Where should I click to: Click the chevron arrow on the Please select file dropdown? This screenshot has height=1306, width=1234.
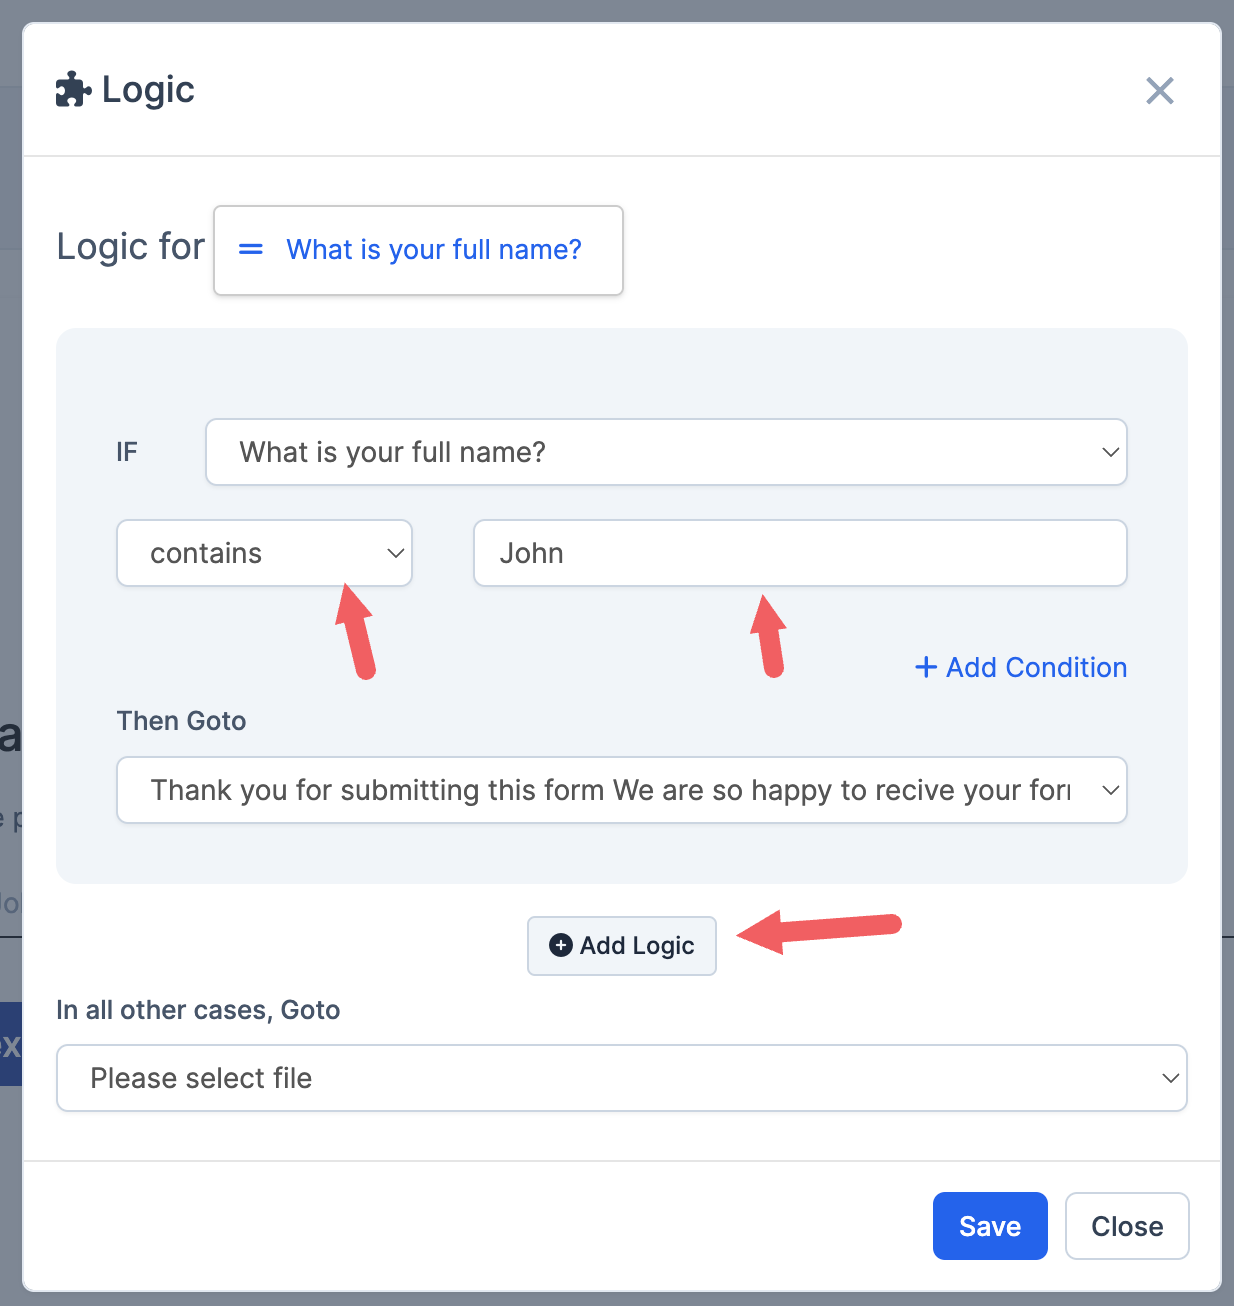pos(1170,1078)
